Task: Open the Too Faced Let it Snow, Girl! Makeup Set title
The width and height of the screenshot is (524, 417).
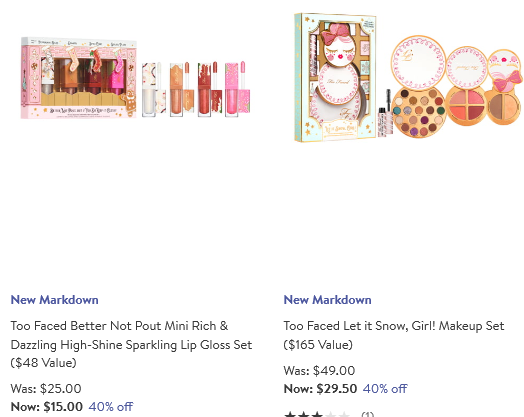Action: pyautogui.click(x=394, y=335)
